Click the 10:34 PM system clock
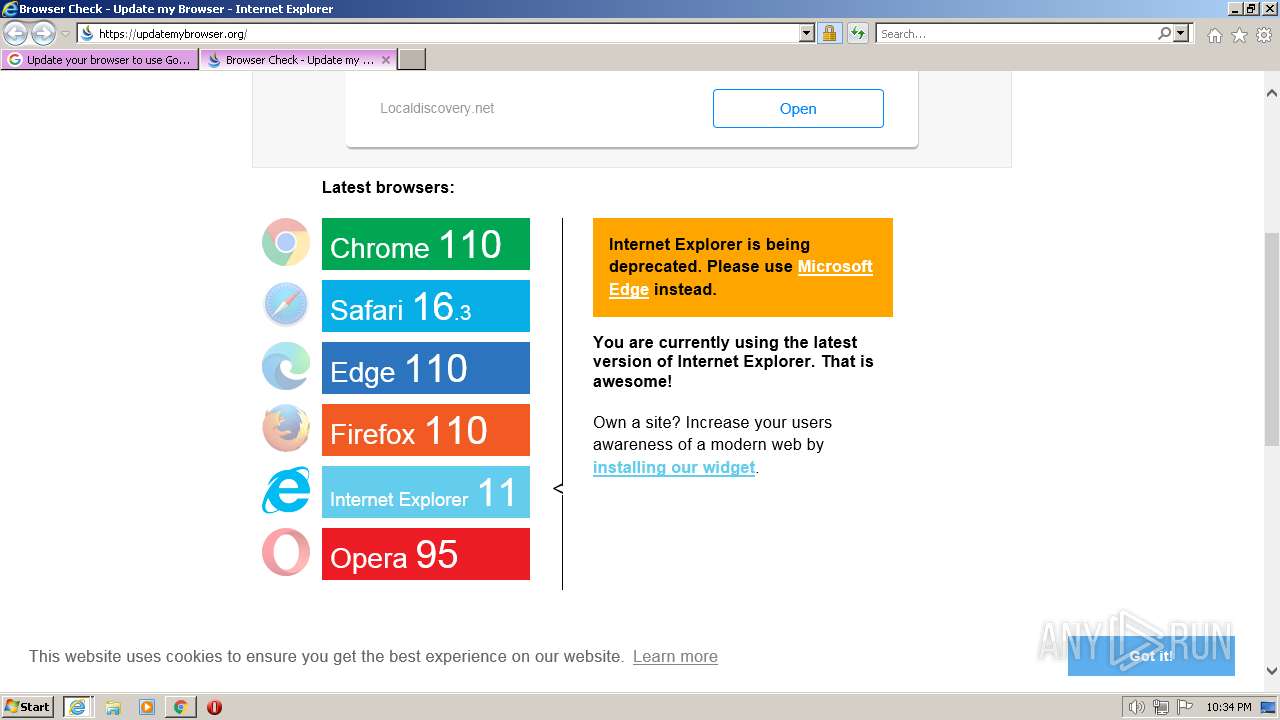The height and width of the screenshot is (720, 1280). [x=1229, y=707]
